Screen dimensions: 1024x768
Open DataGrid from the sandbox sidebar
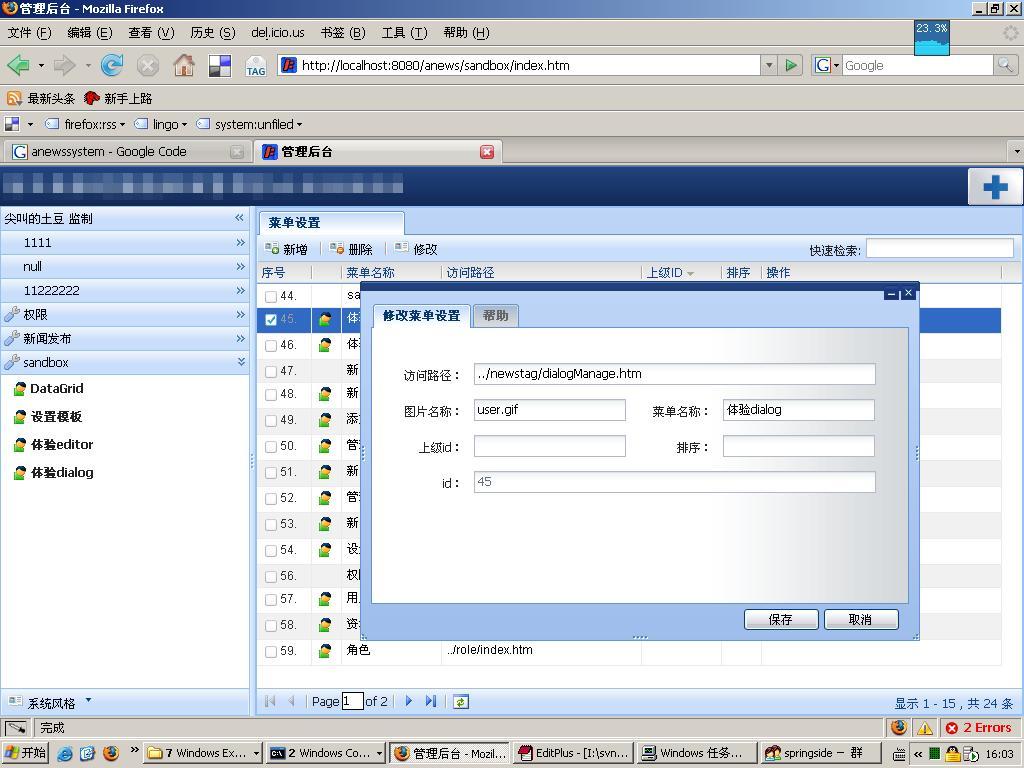pos(58,389)
